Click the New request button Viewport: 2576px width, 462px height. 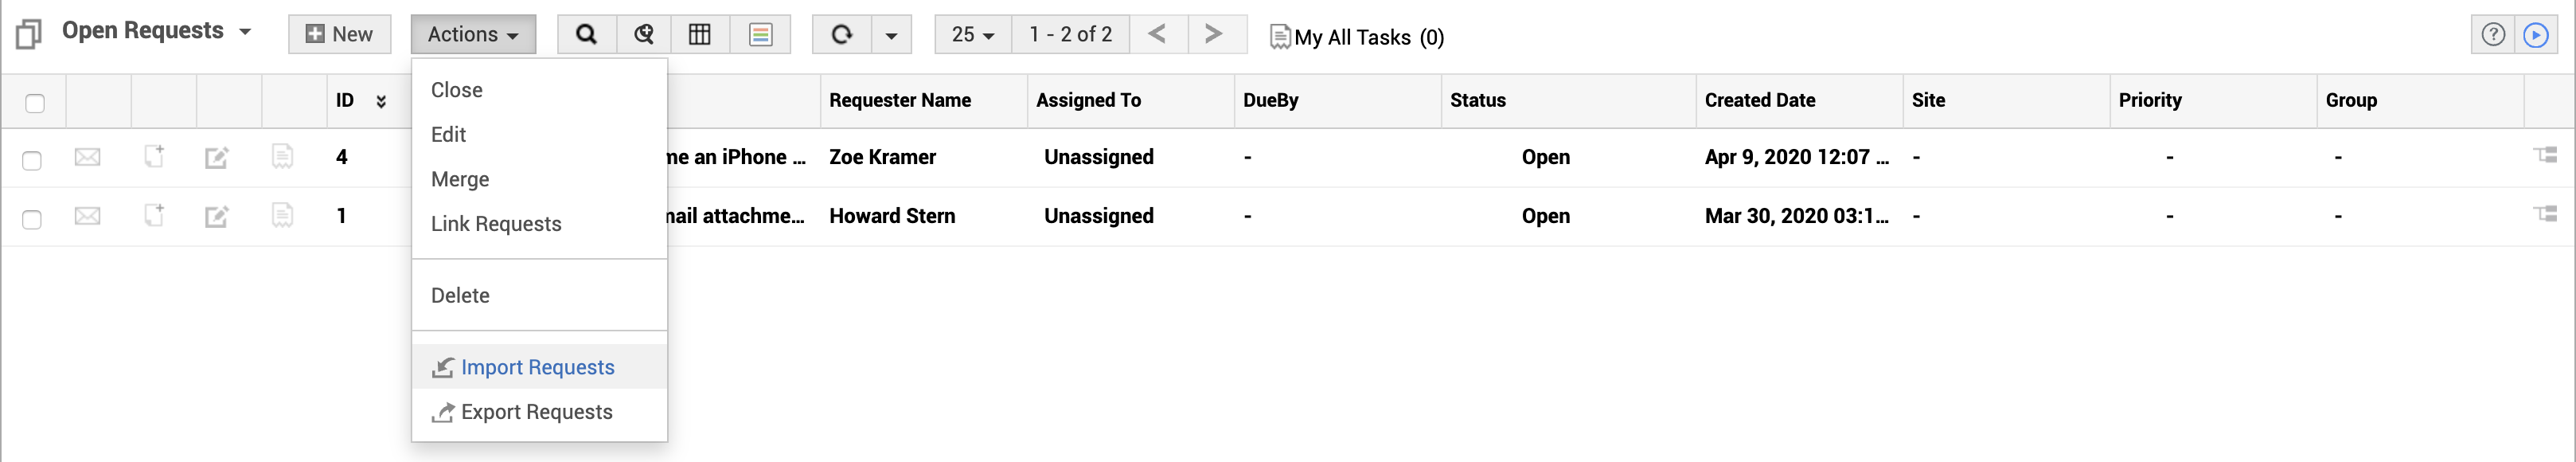[x=339, y=34]
